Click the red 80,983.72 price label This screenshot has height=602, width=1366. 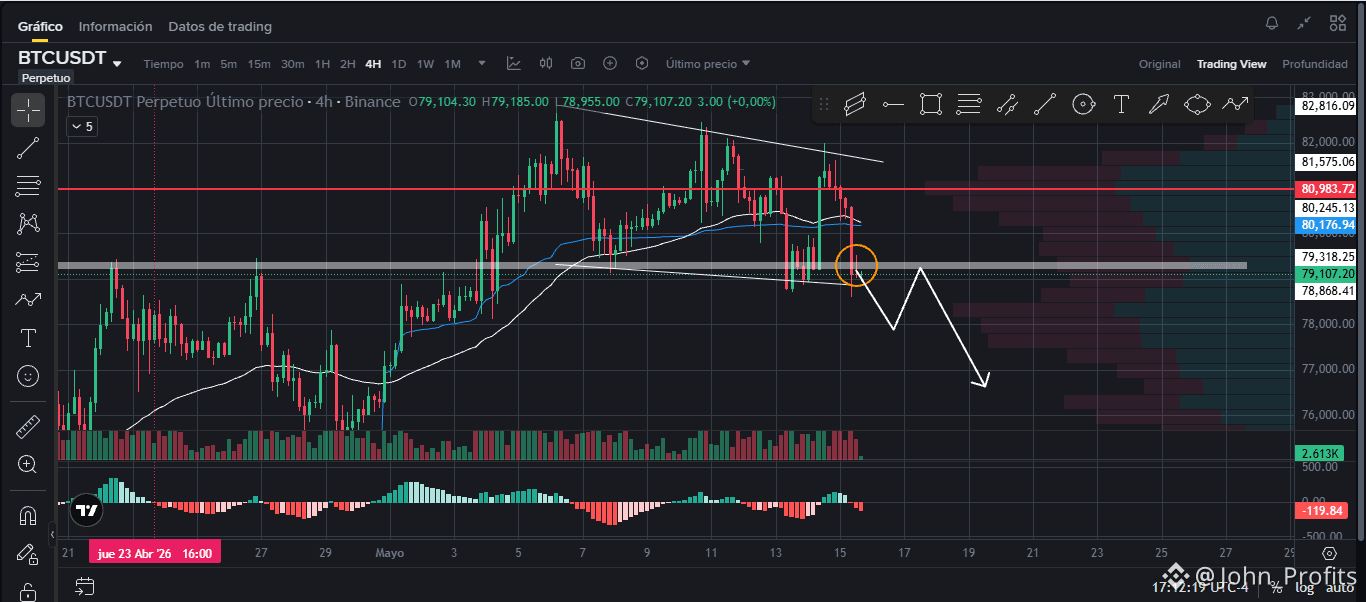[1327, 189]
